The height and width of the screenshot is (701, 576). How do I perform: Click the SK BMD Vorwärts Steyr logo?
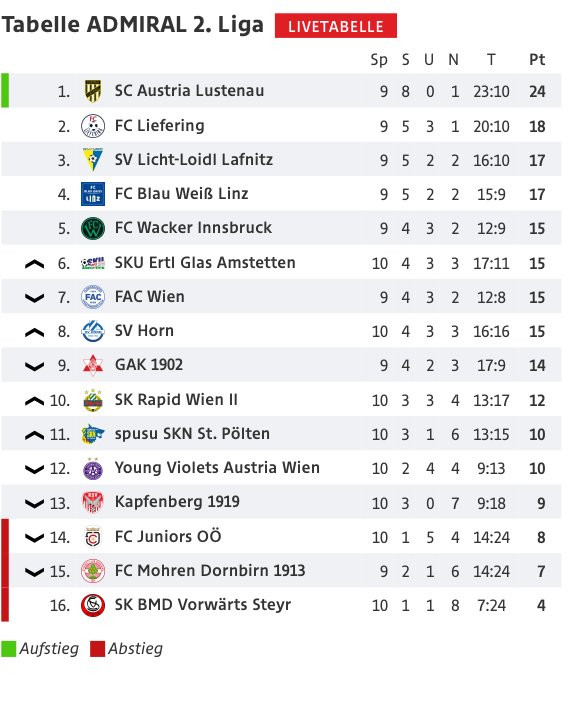93,605
